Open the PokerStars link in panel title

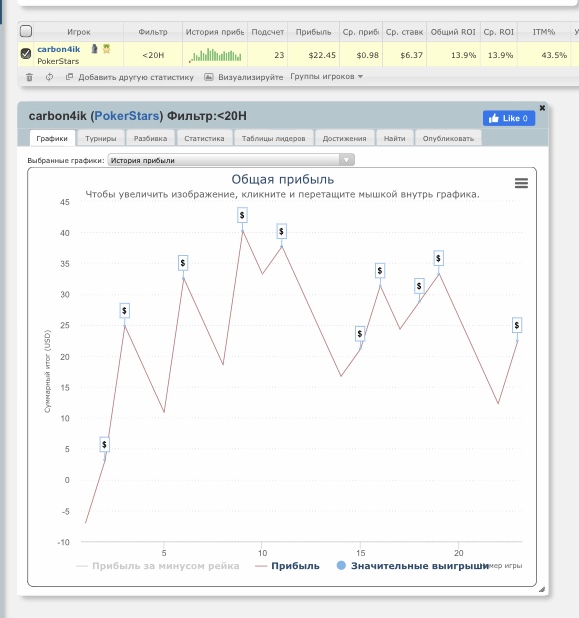(x=127, y=116)
